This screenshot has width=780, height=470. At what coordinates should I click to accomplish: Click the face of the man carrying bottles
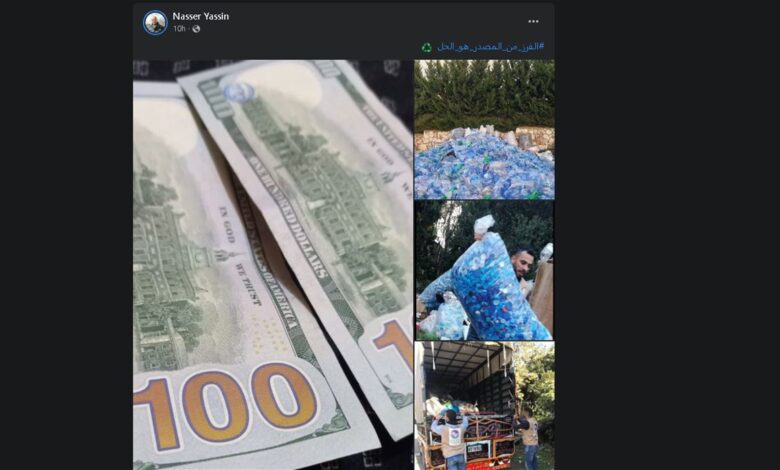coord(522,264)
